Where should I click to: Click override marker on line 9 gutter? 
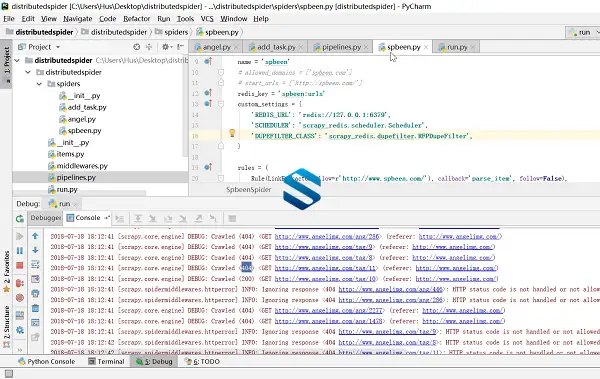tap(208, 61)
